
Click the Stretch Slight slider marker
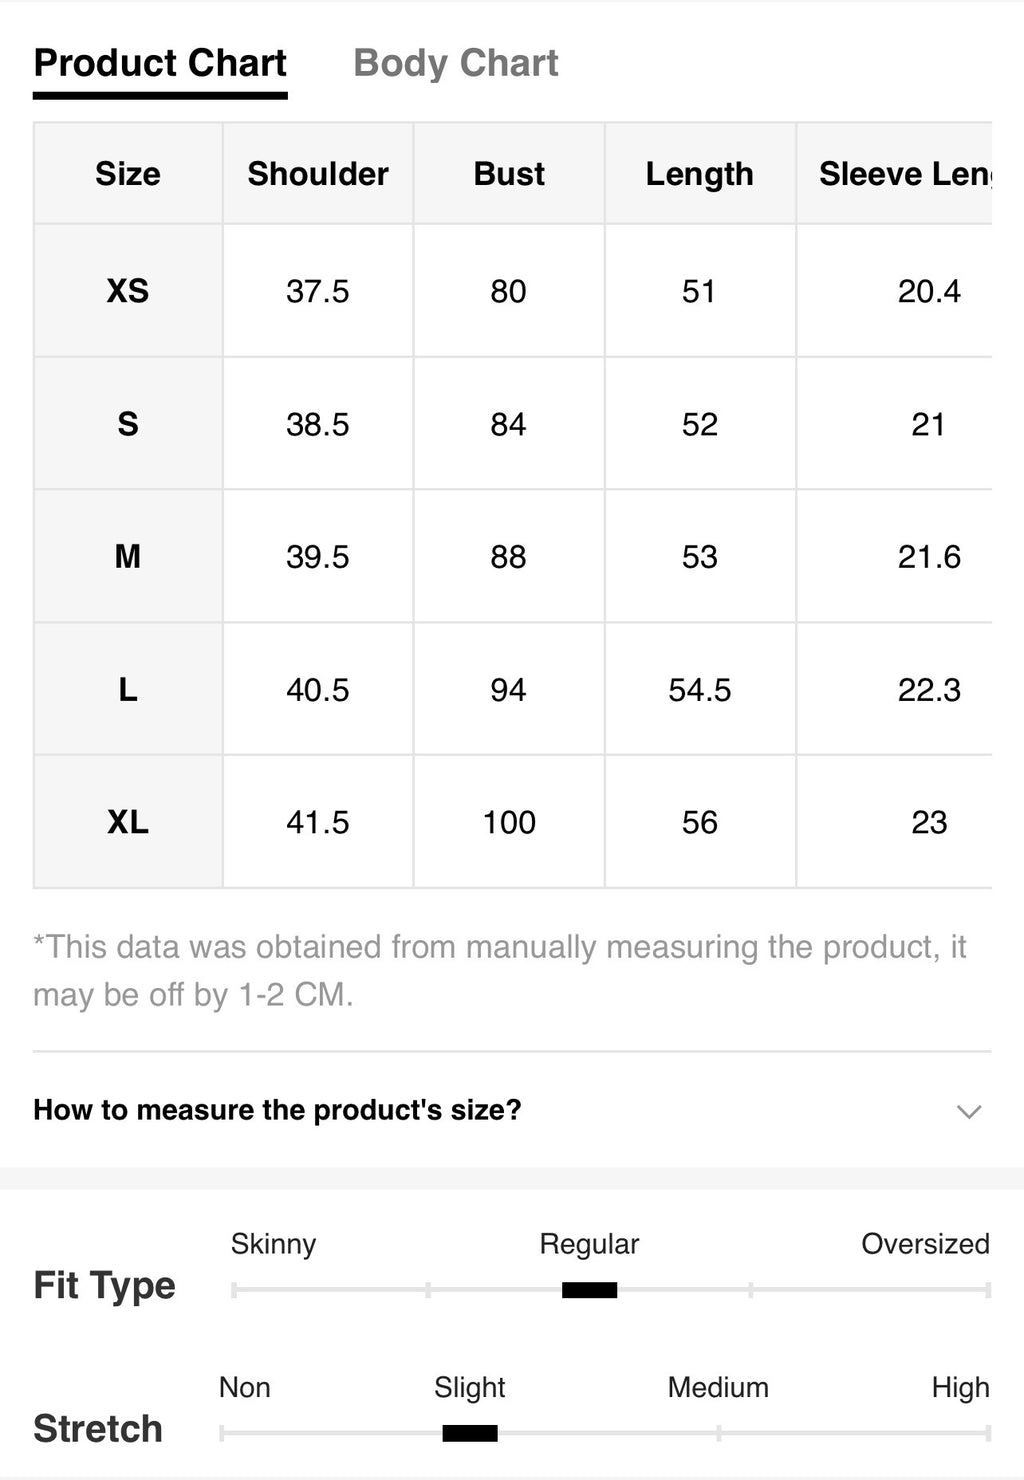pyautogui.click(x=470, y=1434)
